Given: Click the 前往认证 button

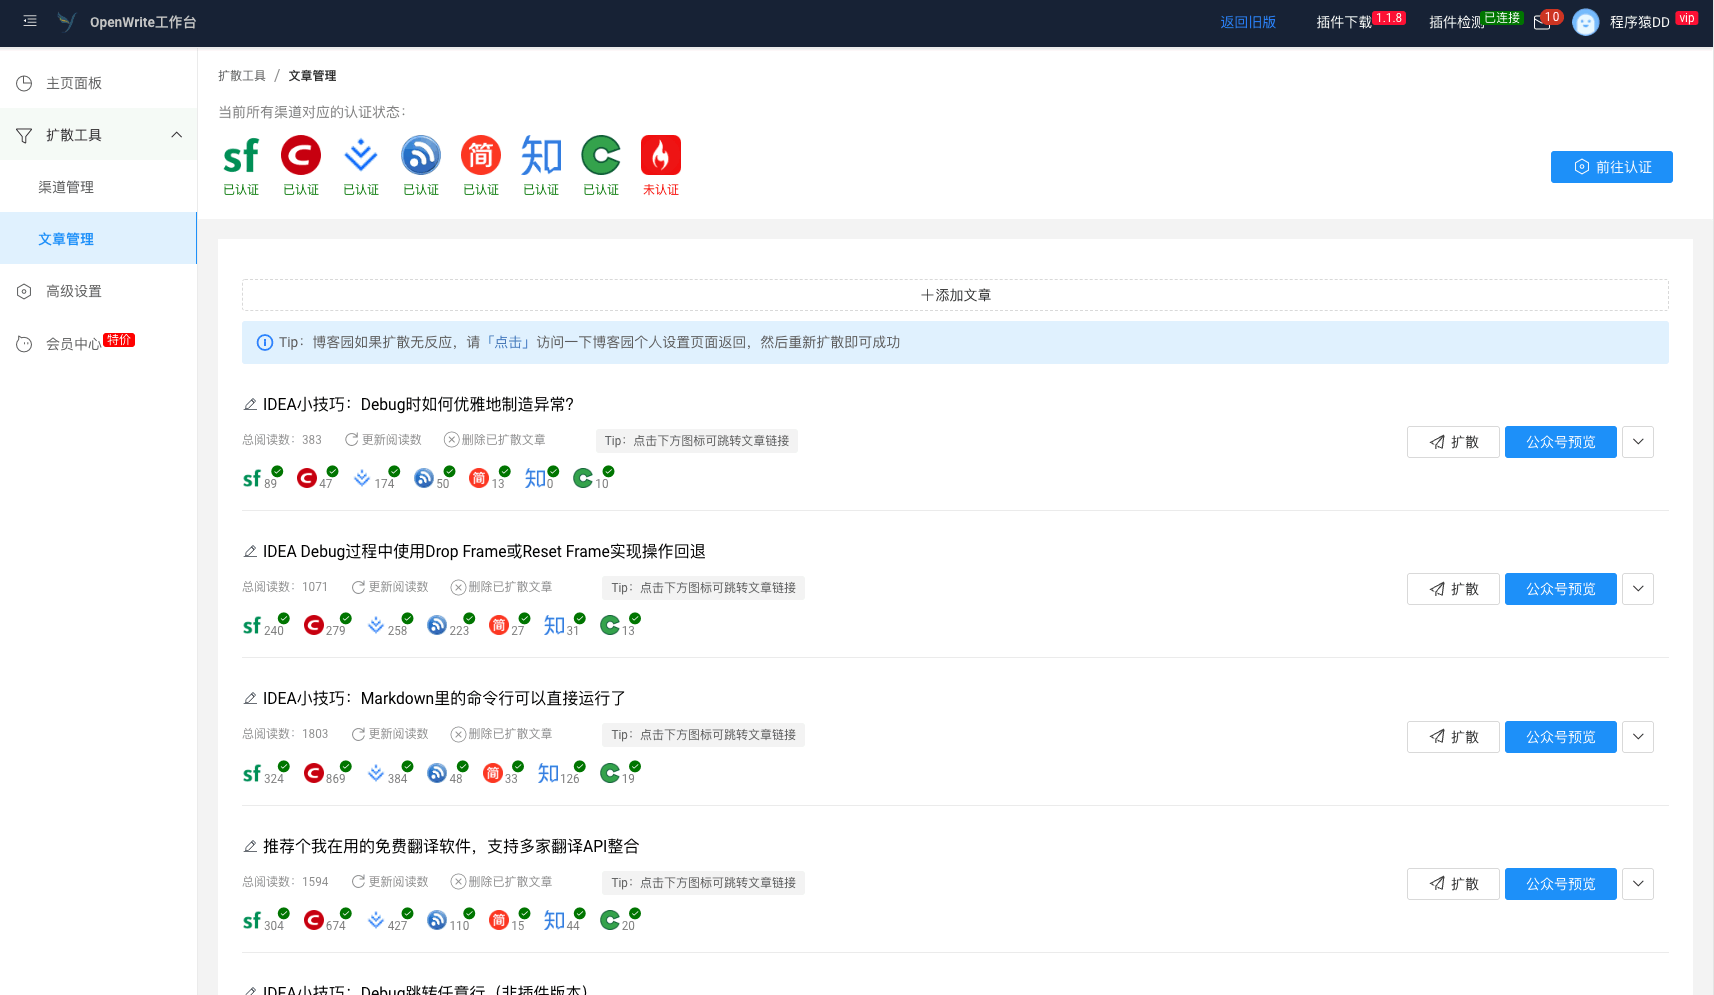Looking at the screenshot, I should (1612, 167).
